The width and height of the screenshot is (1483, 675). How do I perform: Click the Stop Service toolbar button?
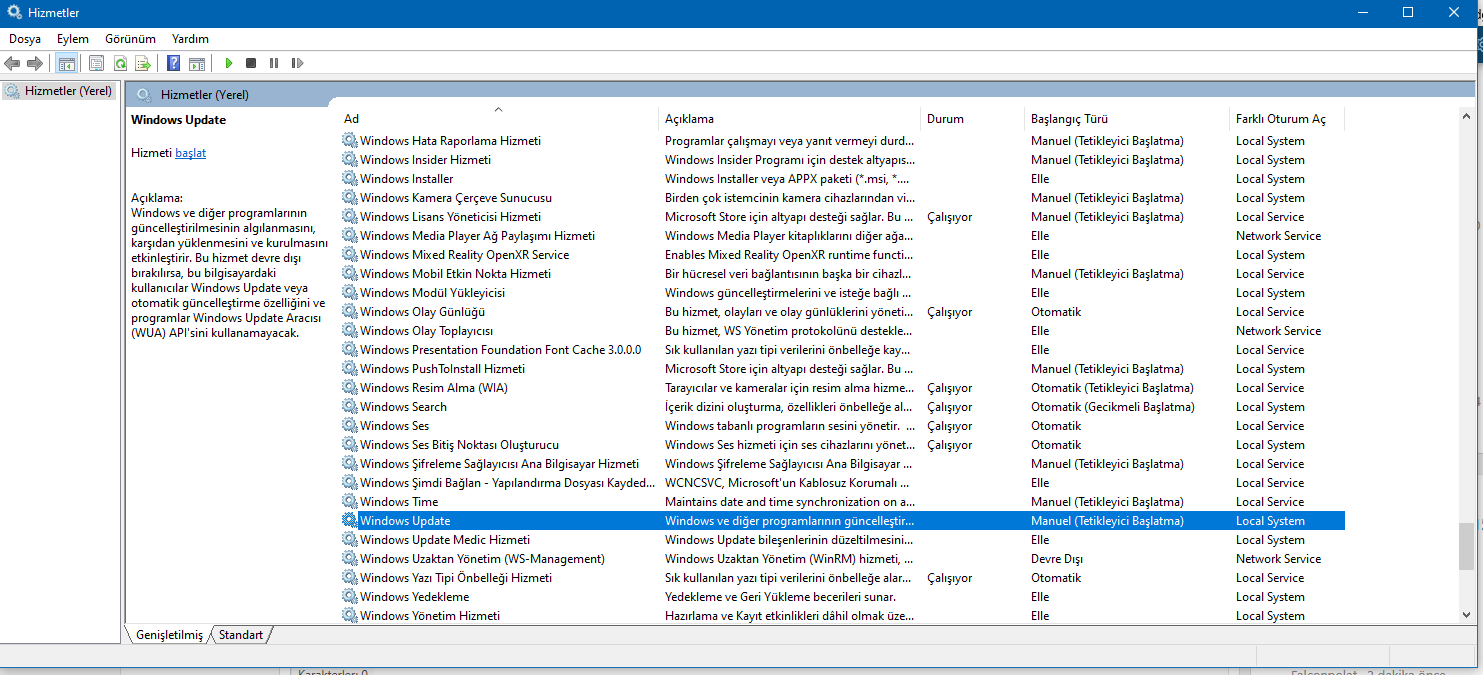(251, 63)
